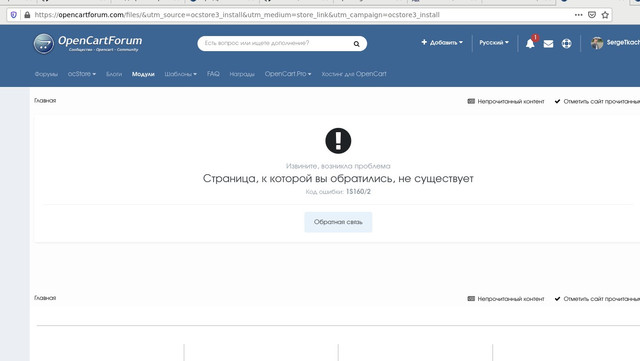Click the Save to Pocket icon
Screen dimensions: 640x361
click(592, 15)
